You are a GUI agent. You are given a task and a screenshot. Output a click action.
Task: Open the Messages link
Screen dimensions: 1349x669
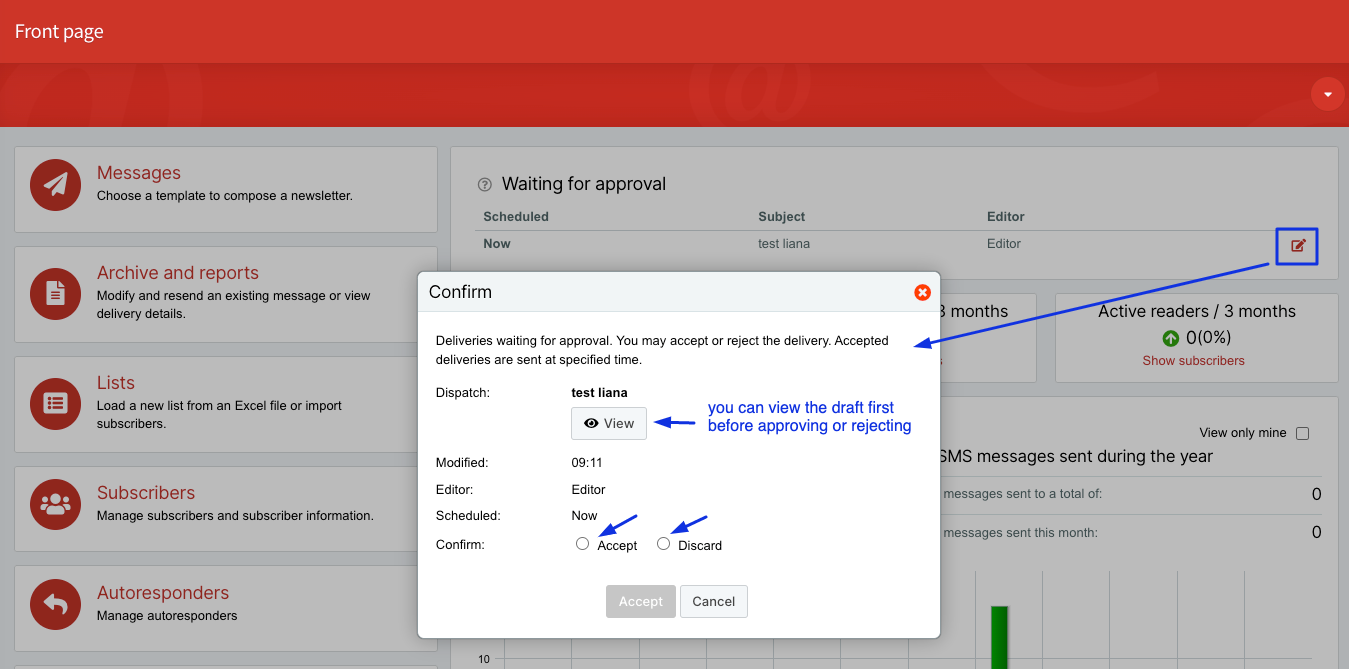139,173
